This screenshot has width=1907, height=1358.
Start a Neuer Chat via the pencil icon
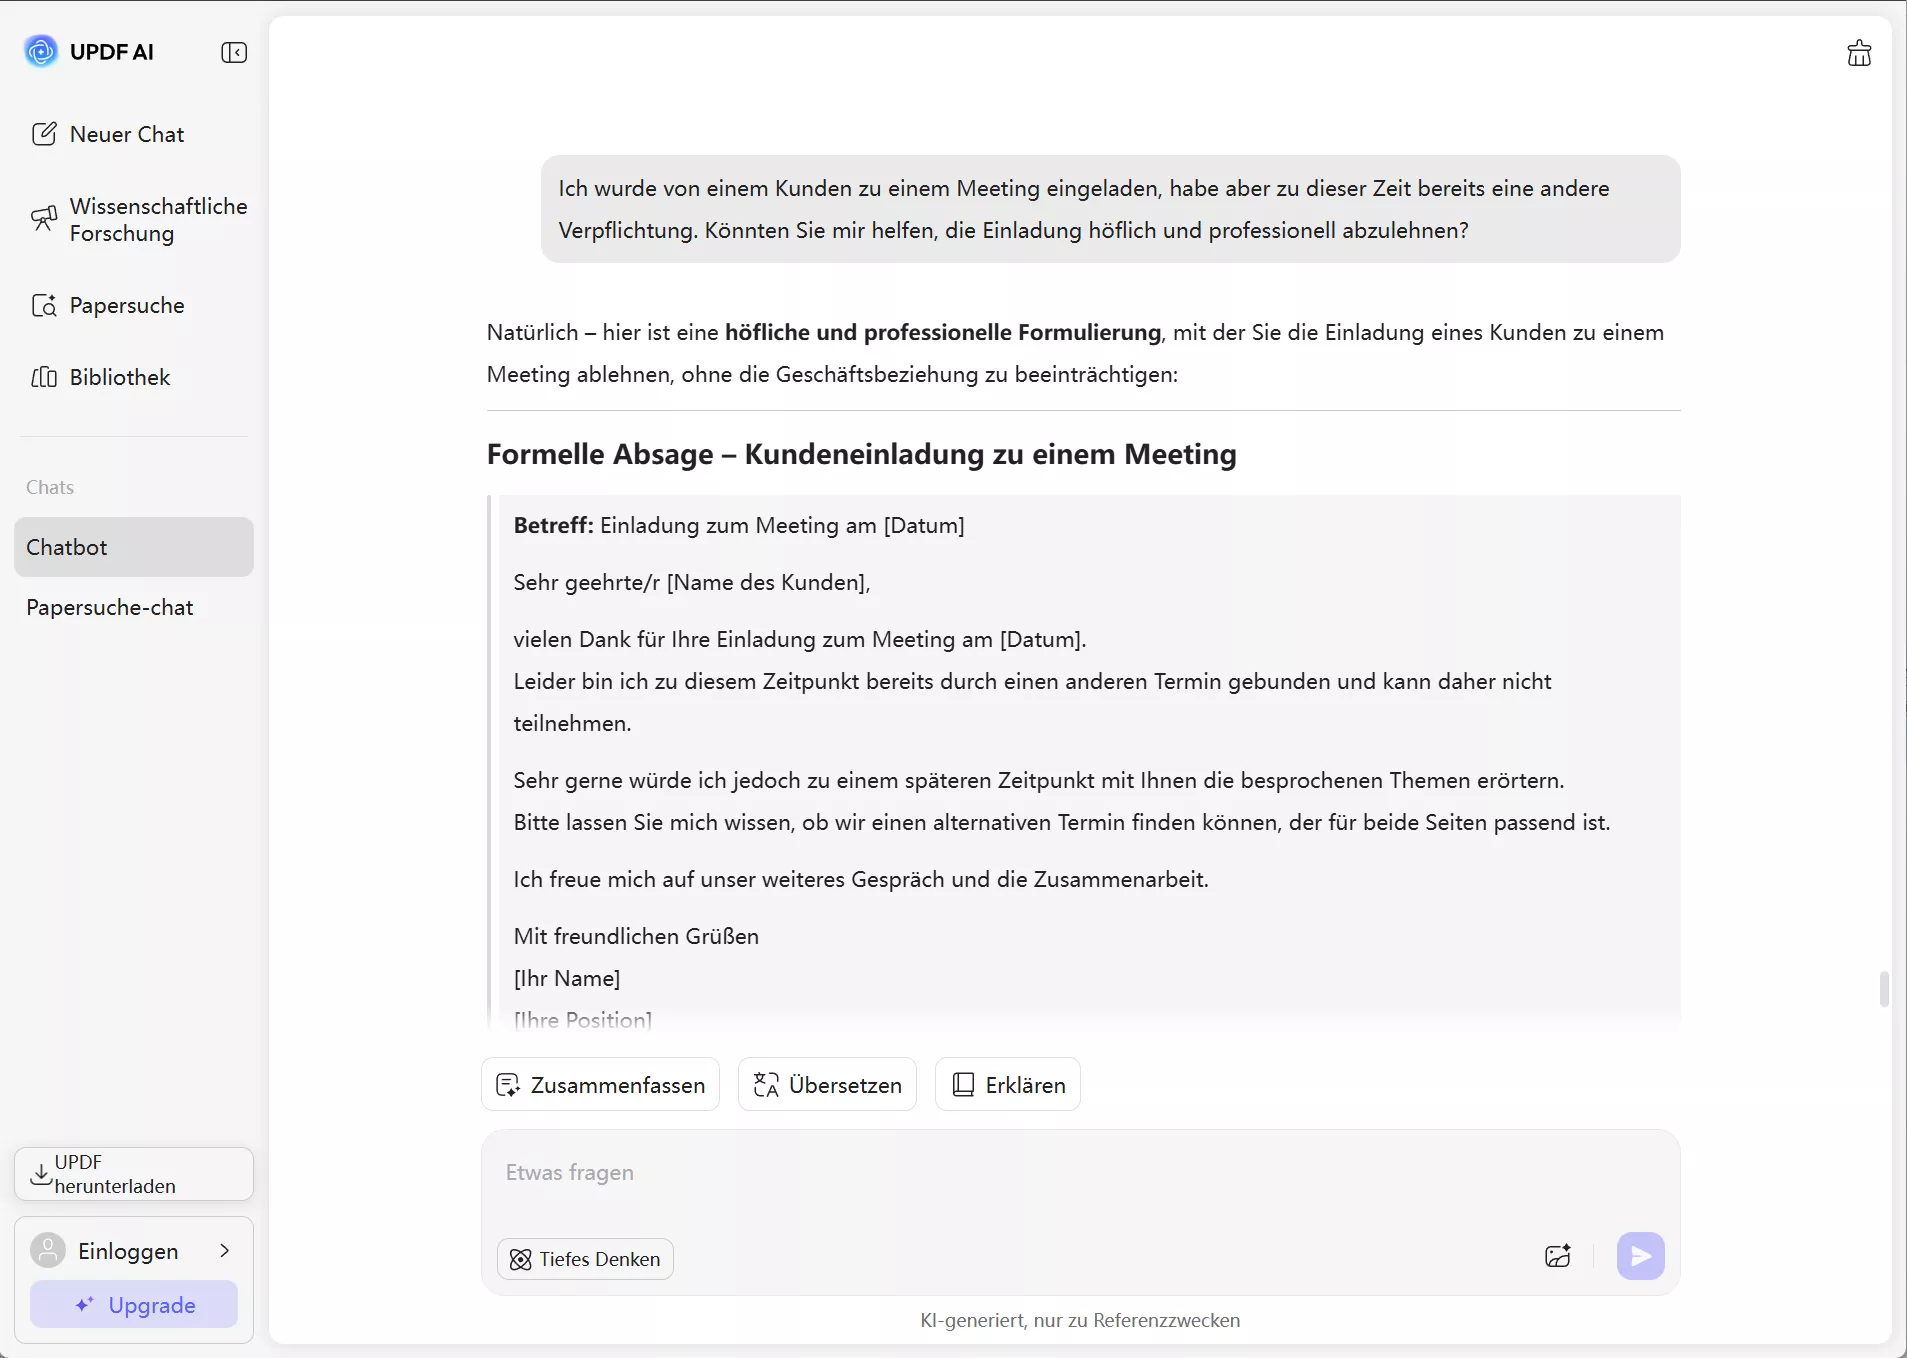tap(45, 133)
